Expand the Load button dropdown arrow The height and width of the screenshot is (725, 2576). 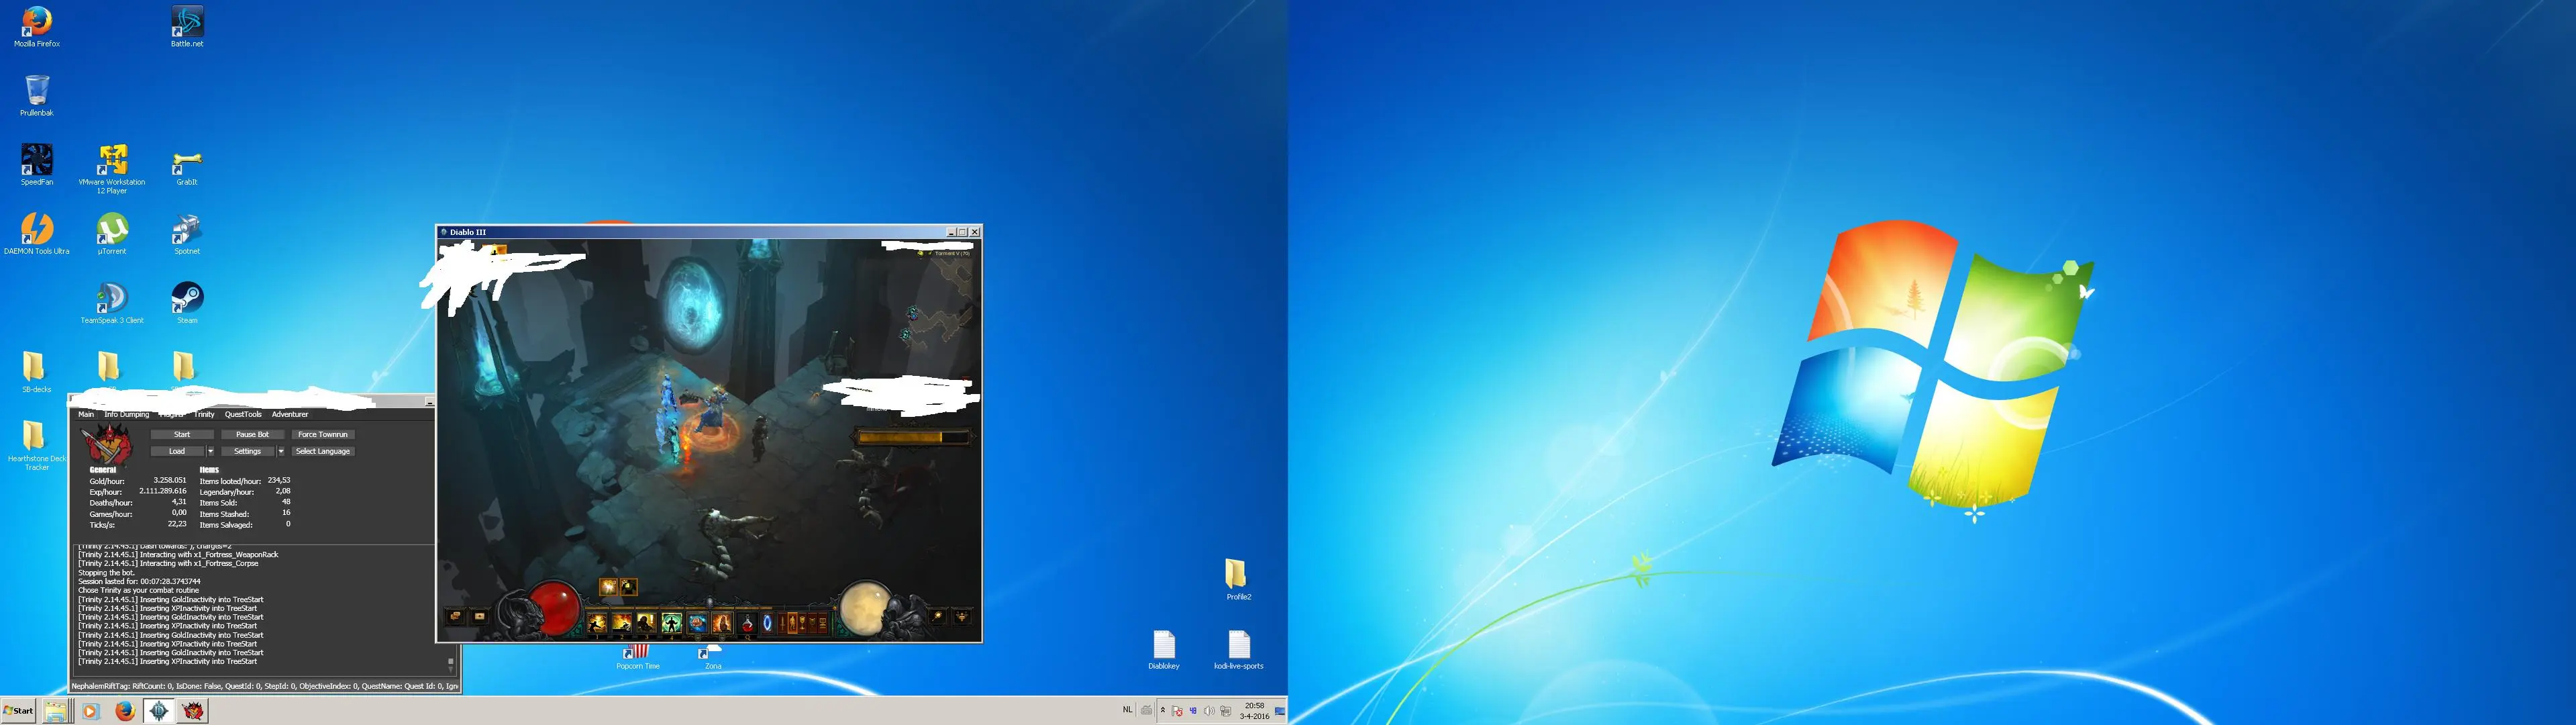point(211,451)
